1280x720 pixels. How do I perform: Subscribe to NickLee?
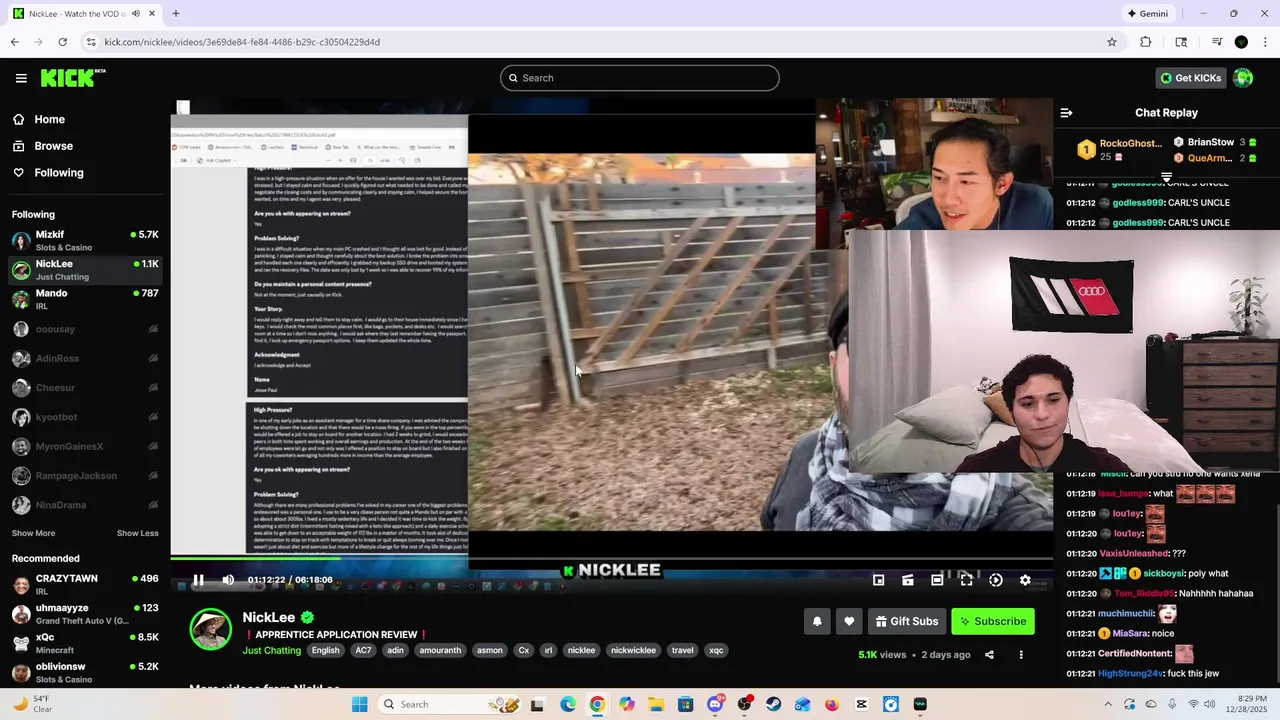[993, 621]
